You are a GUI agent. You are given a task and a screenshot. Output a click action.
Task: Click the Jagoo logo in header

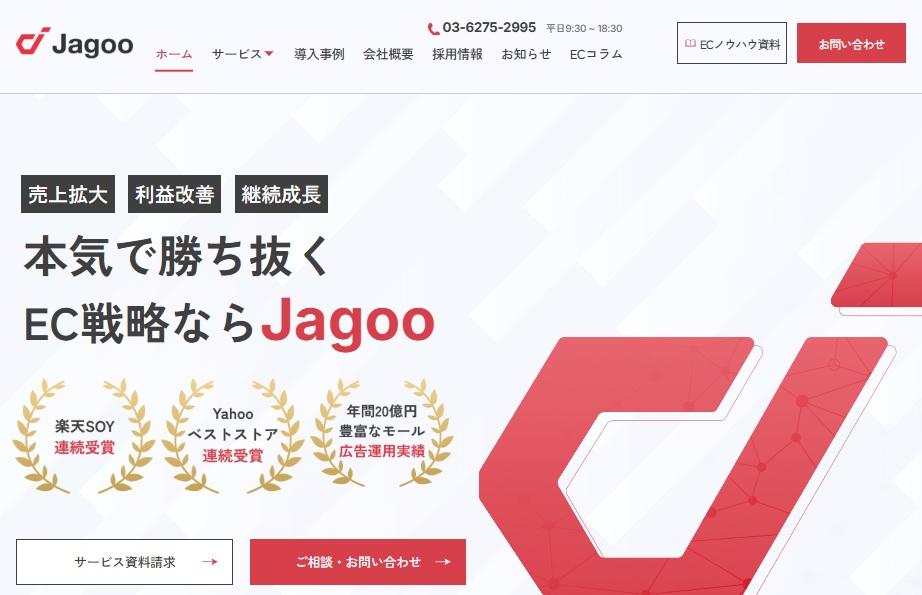(x=75, y=42)
